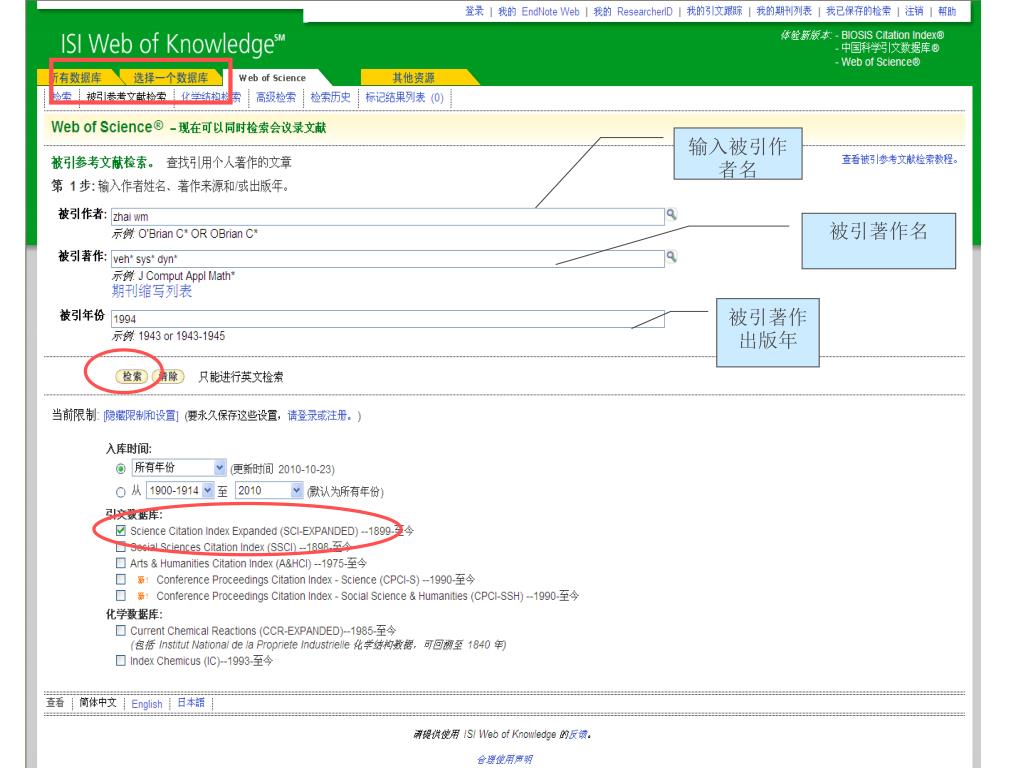Click the 隐藏限制和设置 link
Viewport: 1024px width, 768px height.
141,415
